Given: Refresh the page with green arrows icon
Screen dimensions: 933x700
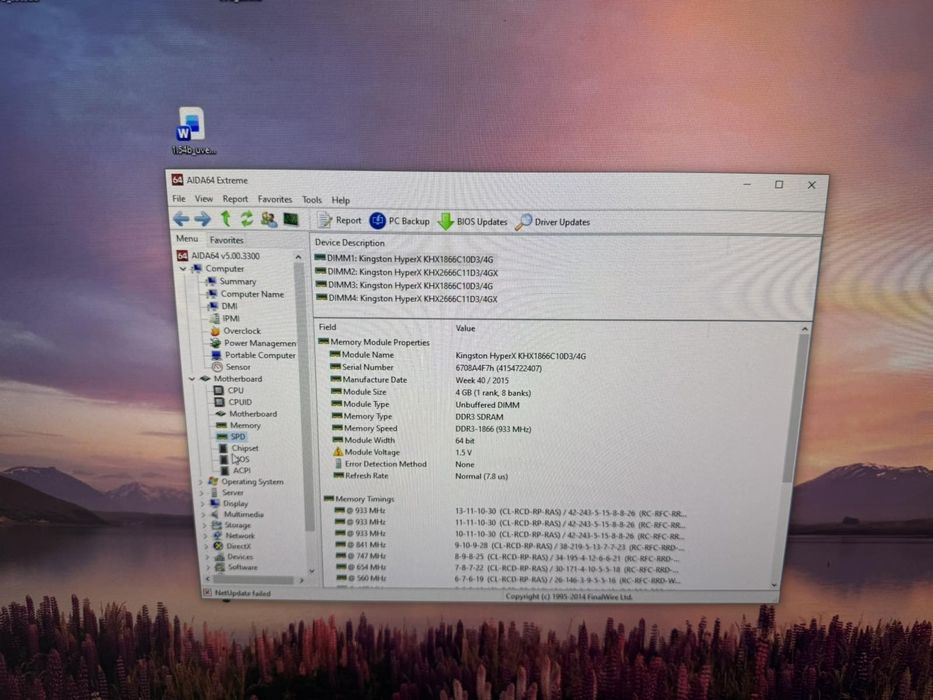Looking at the screenshot, I should [x=246, y=219].
